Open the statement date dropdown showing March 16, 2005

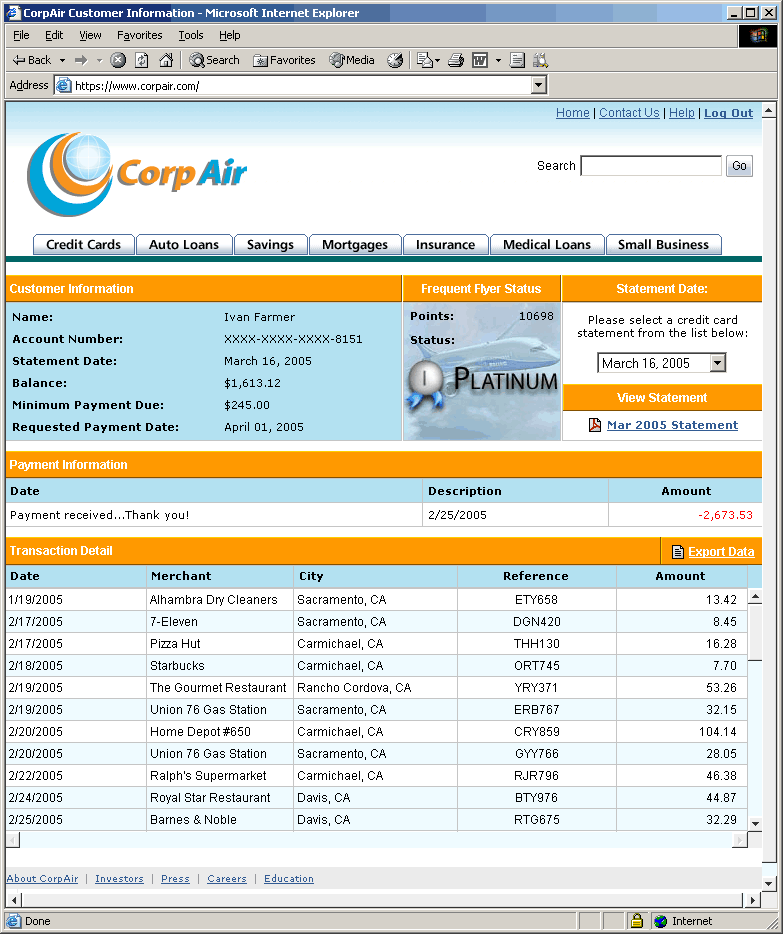661,363
